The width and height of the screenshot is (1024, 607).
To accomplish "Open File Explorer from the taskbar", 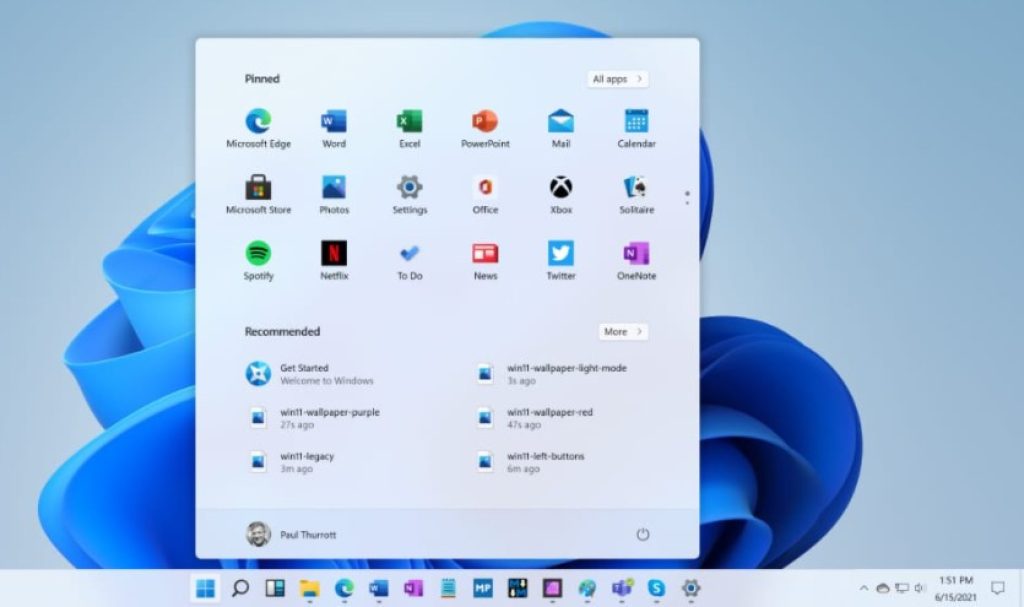I will [310, 589].
